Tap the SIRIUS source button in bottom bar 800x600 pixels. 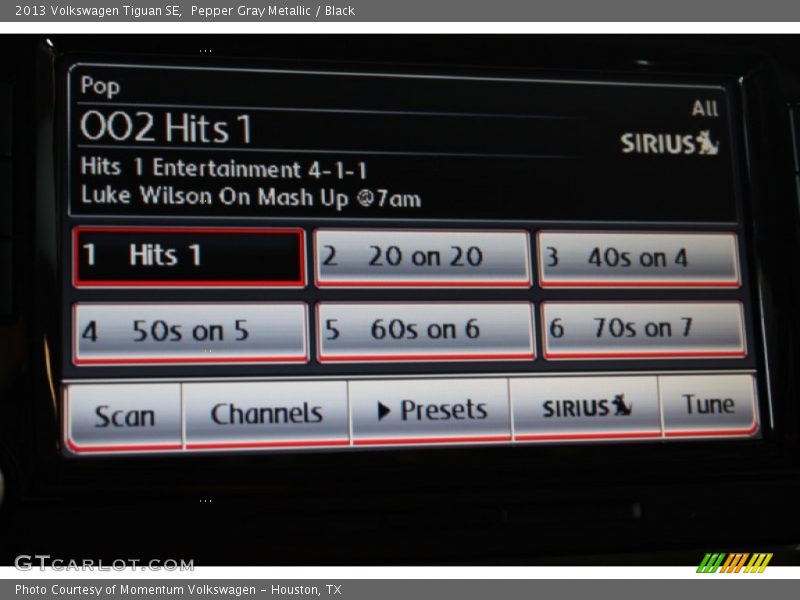point(586,407)
